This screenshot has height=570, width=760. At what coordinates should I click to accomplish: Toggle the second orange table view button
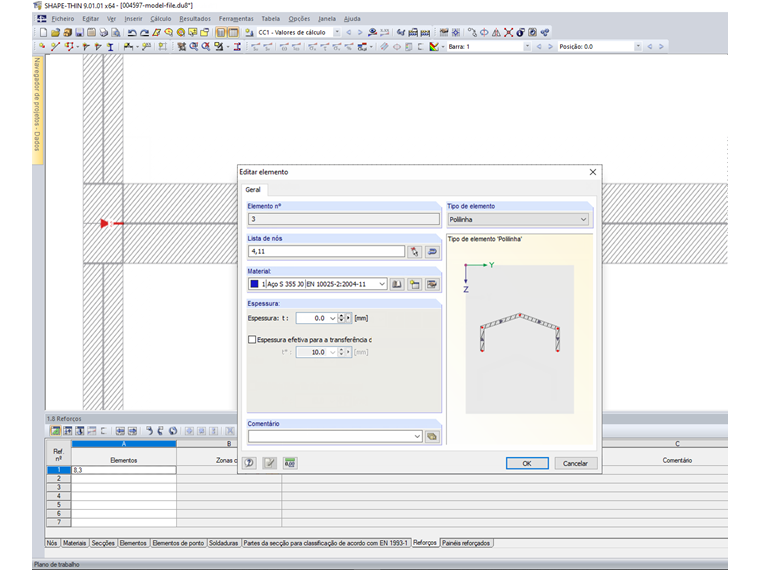pos(233,32)
